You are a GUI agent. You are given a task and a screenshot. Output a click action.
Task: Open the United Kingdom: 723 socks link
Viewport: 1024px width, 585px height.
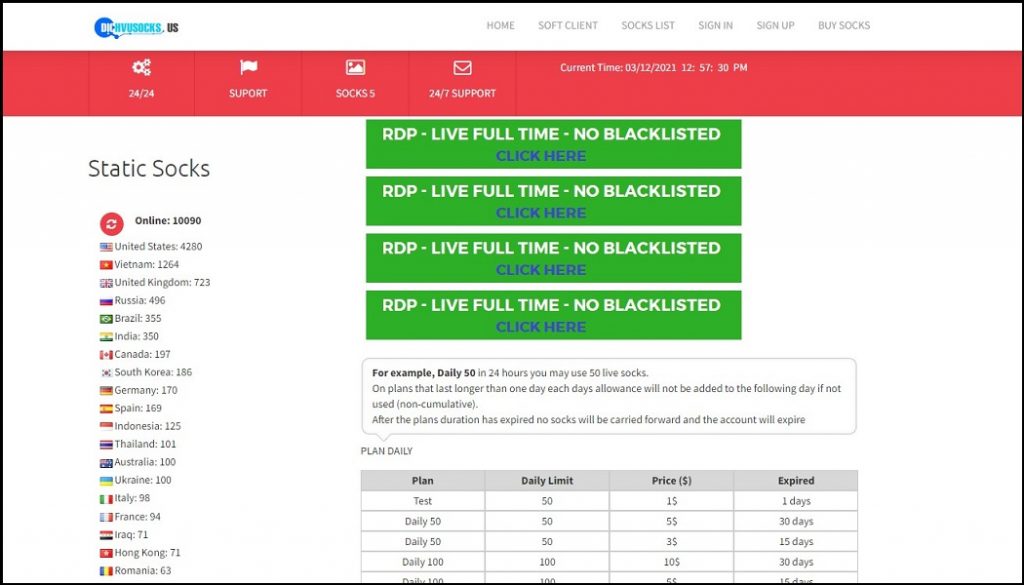[157, 281]
